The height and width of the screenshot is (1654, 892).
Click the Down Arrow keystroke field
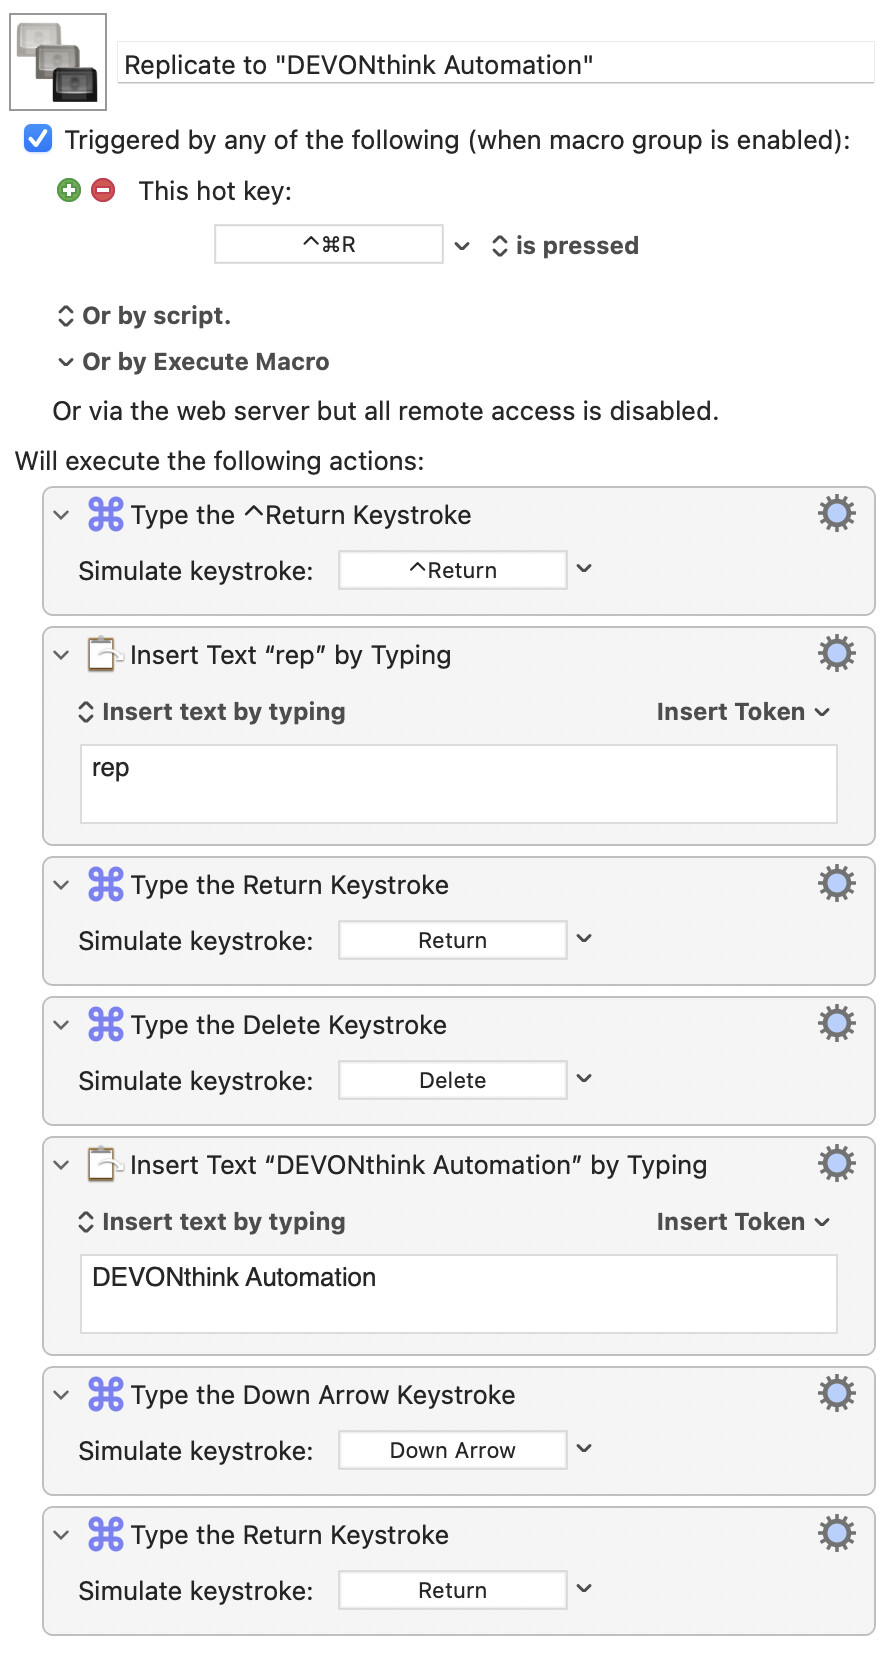click(x=452, y=1450)
